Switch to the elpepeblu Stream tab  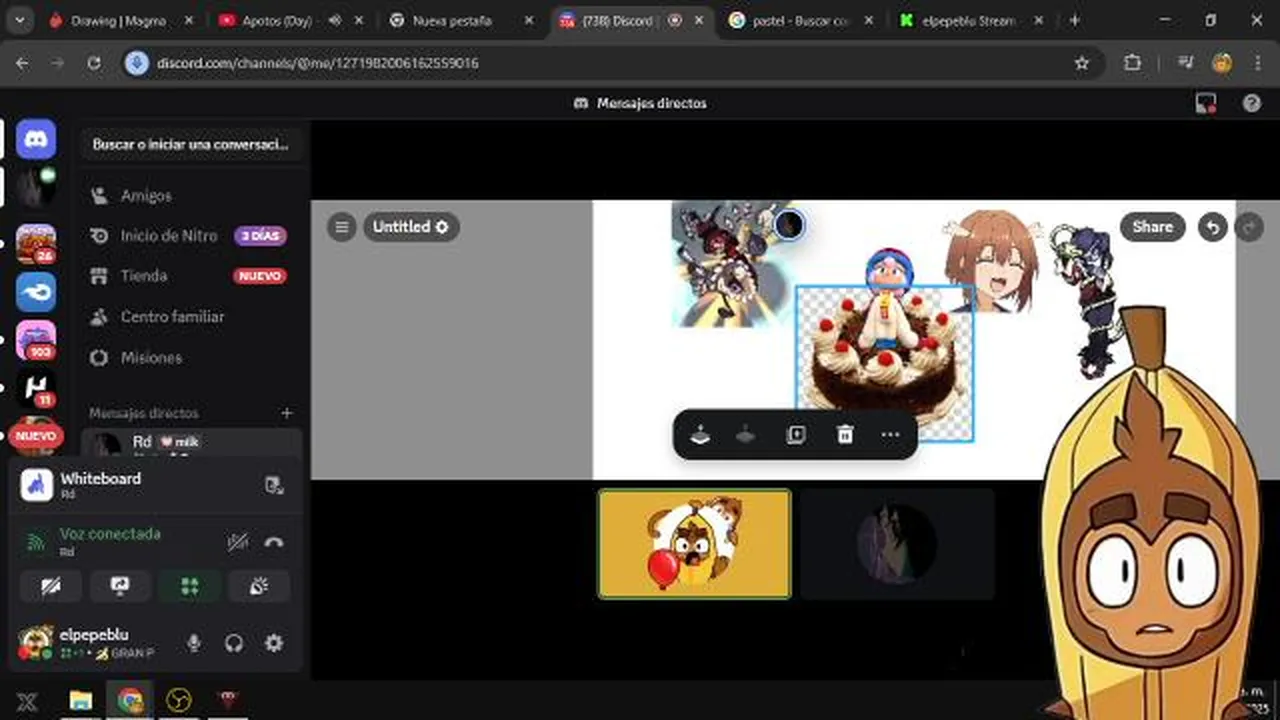tap(968, 20)
